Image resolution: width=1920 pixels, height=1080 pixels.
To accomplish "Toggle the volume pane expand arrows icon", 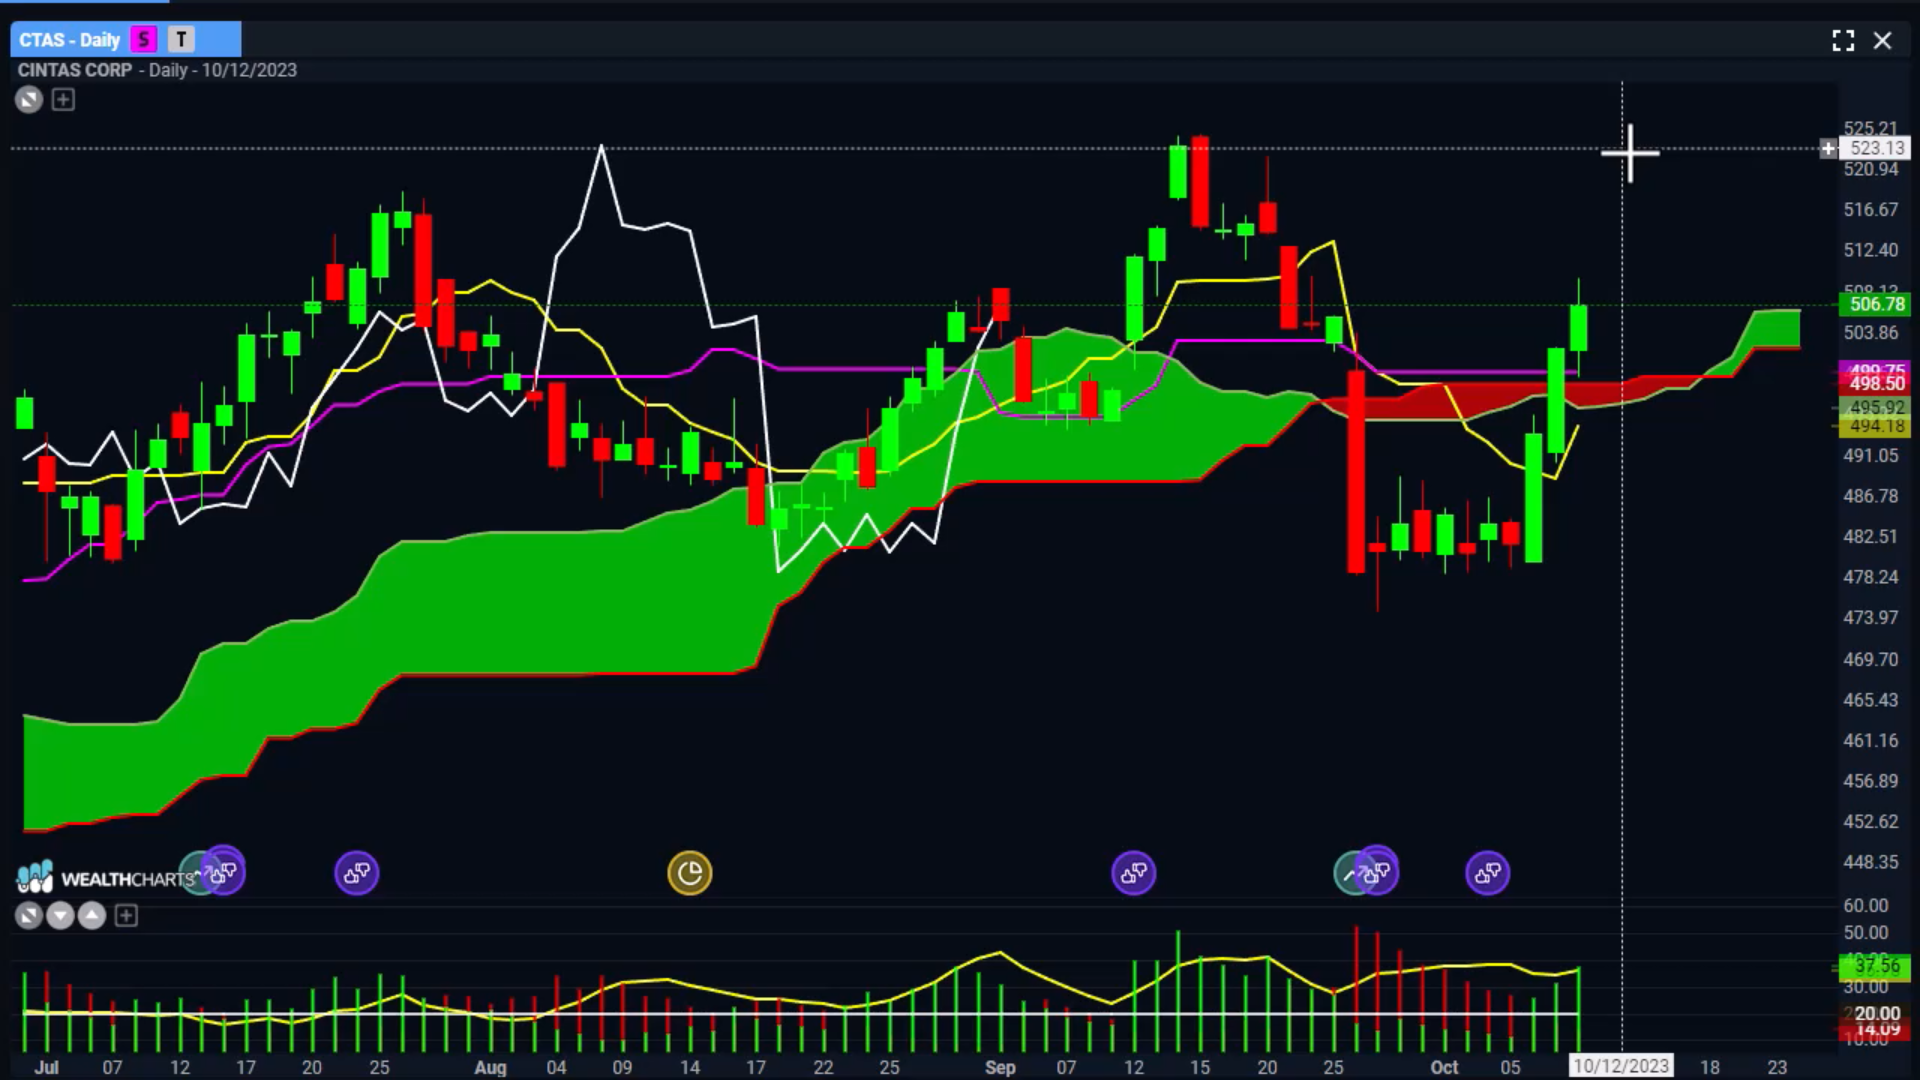I will (29, 915).
